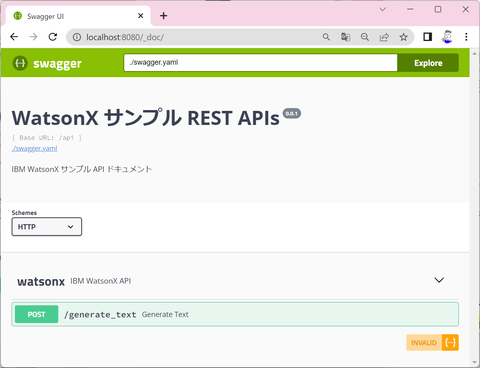Click the green POST method badge
The height and width of the screenshot is (368, 480).
point(36,314)
